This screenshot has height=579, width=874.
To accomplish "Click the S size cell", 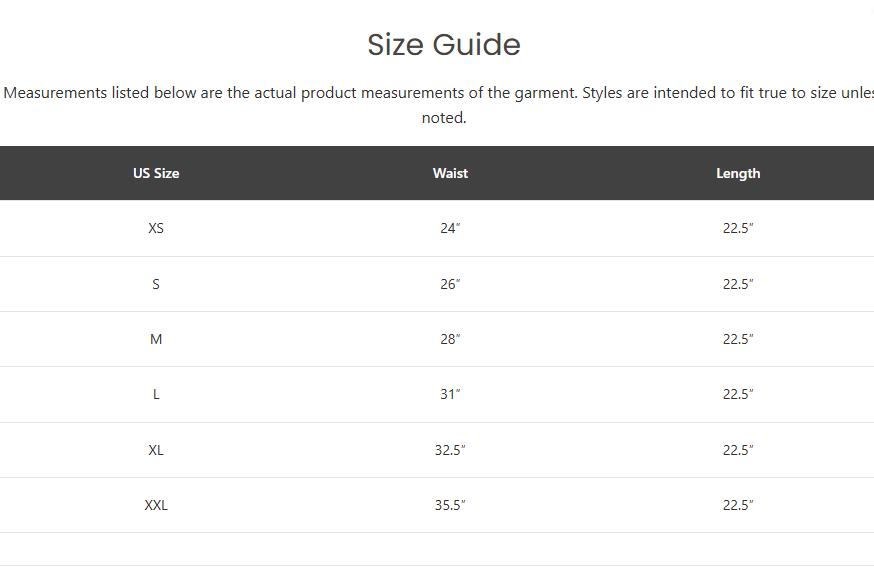I will (156, 284).
